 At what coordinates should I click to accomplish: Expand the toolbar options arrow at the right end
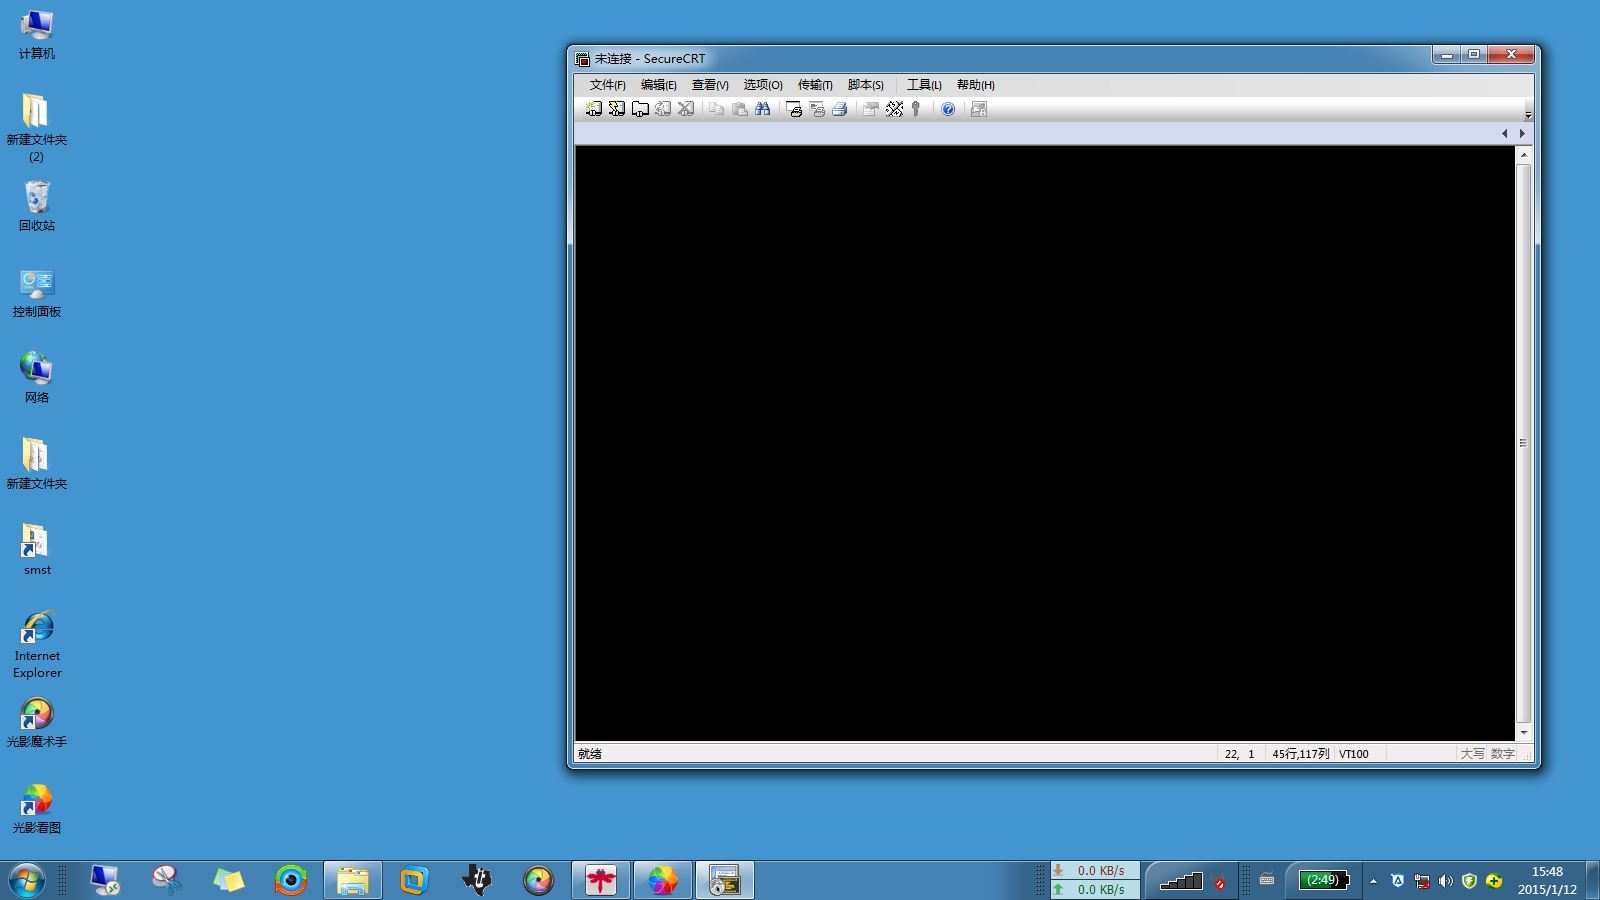click(x=1528, y=110)
